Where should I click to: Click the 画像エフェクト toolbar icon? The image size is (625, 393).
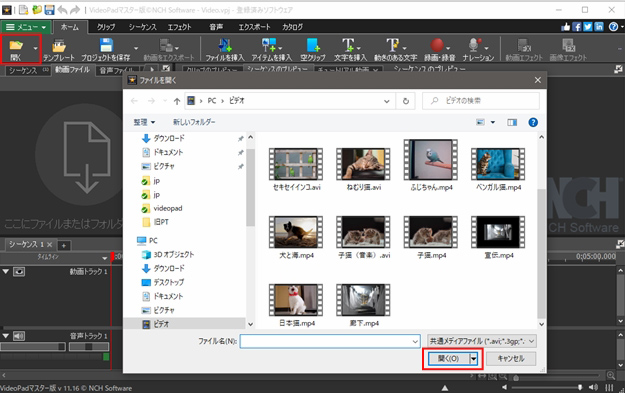tap(568, 49)
